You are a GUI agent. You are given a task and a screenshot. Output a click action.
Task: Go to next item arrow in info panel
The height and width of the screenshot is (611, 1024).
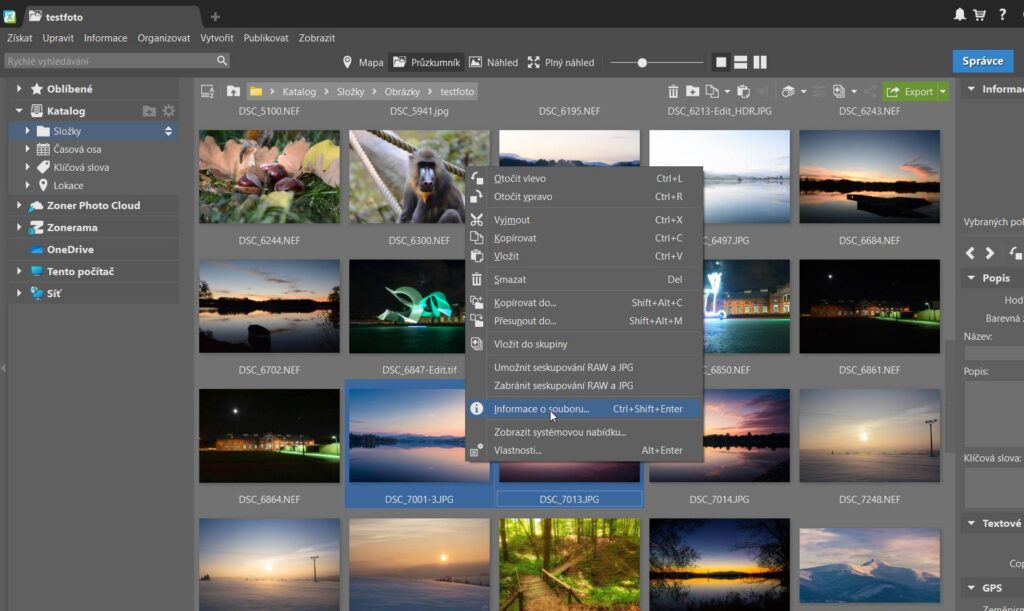click(990, 253)
